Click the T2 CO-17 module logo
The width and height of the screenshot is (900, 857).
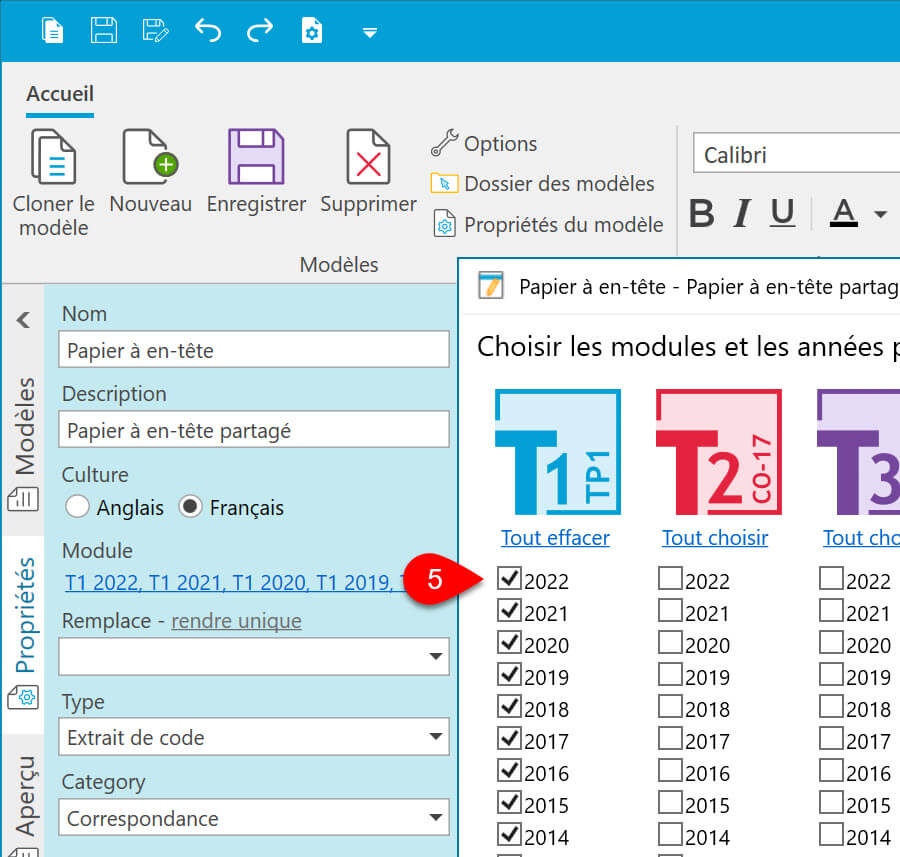(x=719, y=452)
